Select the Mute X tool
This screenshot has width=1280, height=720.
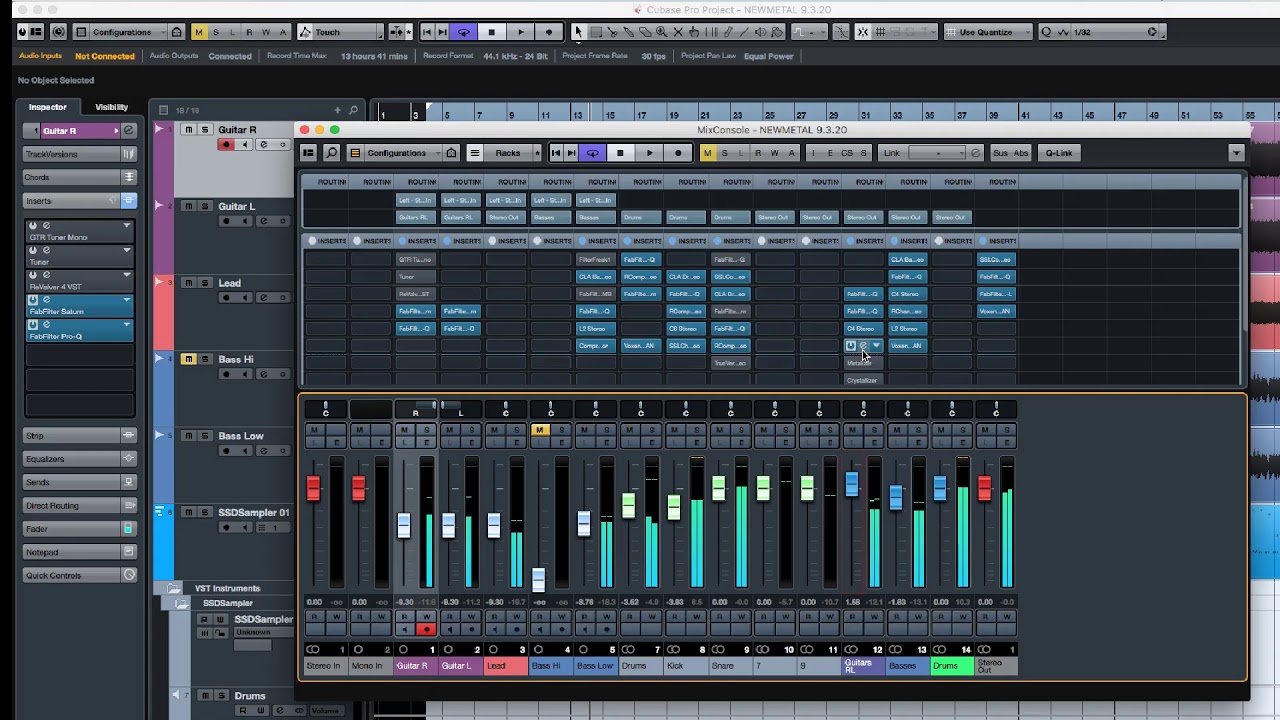678,32
